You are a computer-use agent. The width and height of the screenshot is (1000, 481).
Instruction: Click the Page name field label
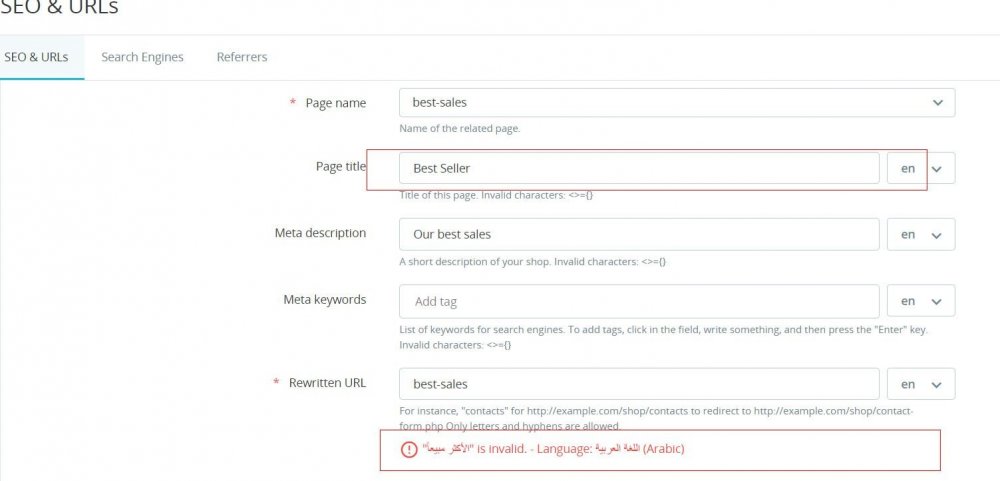coord(335,103)
